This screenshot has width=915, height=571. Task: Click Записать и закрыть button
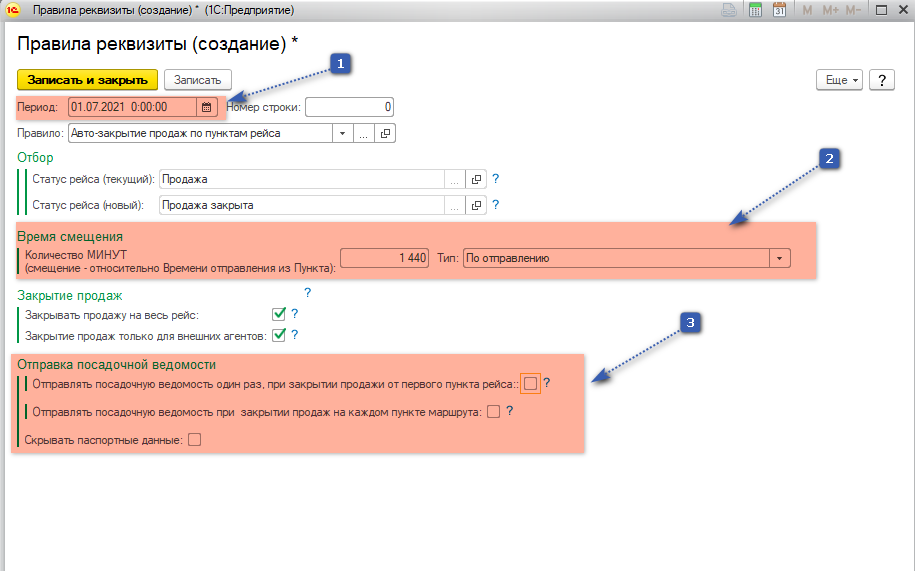click(x=88, y=80)
